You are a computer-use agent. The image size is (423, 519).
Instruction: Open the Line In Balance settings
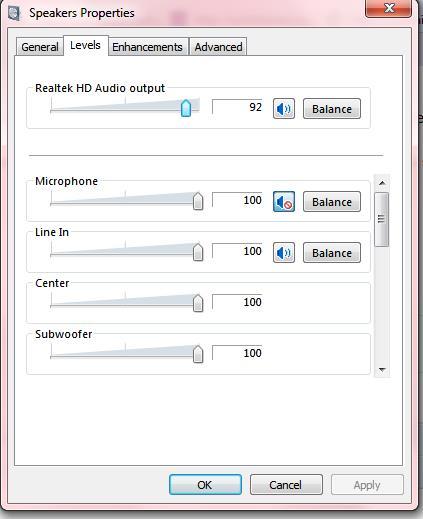[332, 253]
